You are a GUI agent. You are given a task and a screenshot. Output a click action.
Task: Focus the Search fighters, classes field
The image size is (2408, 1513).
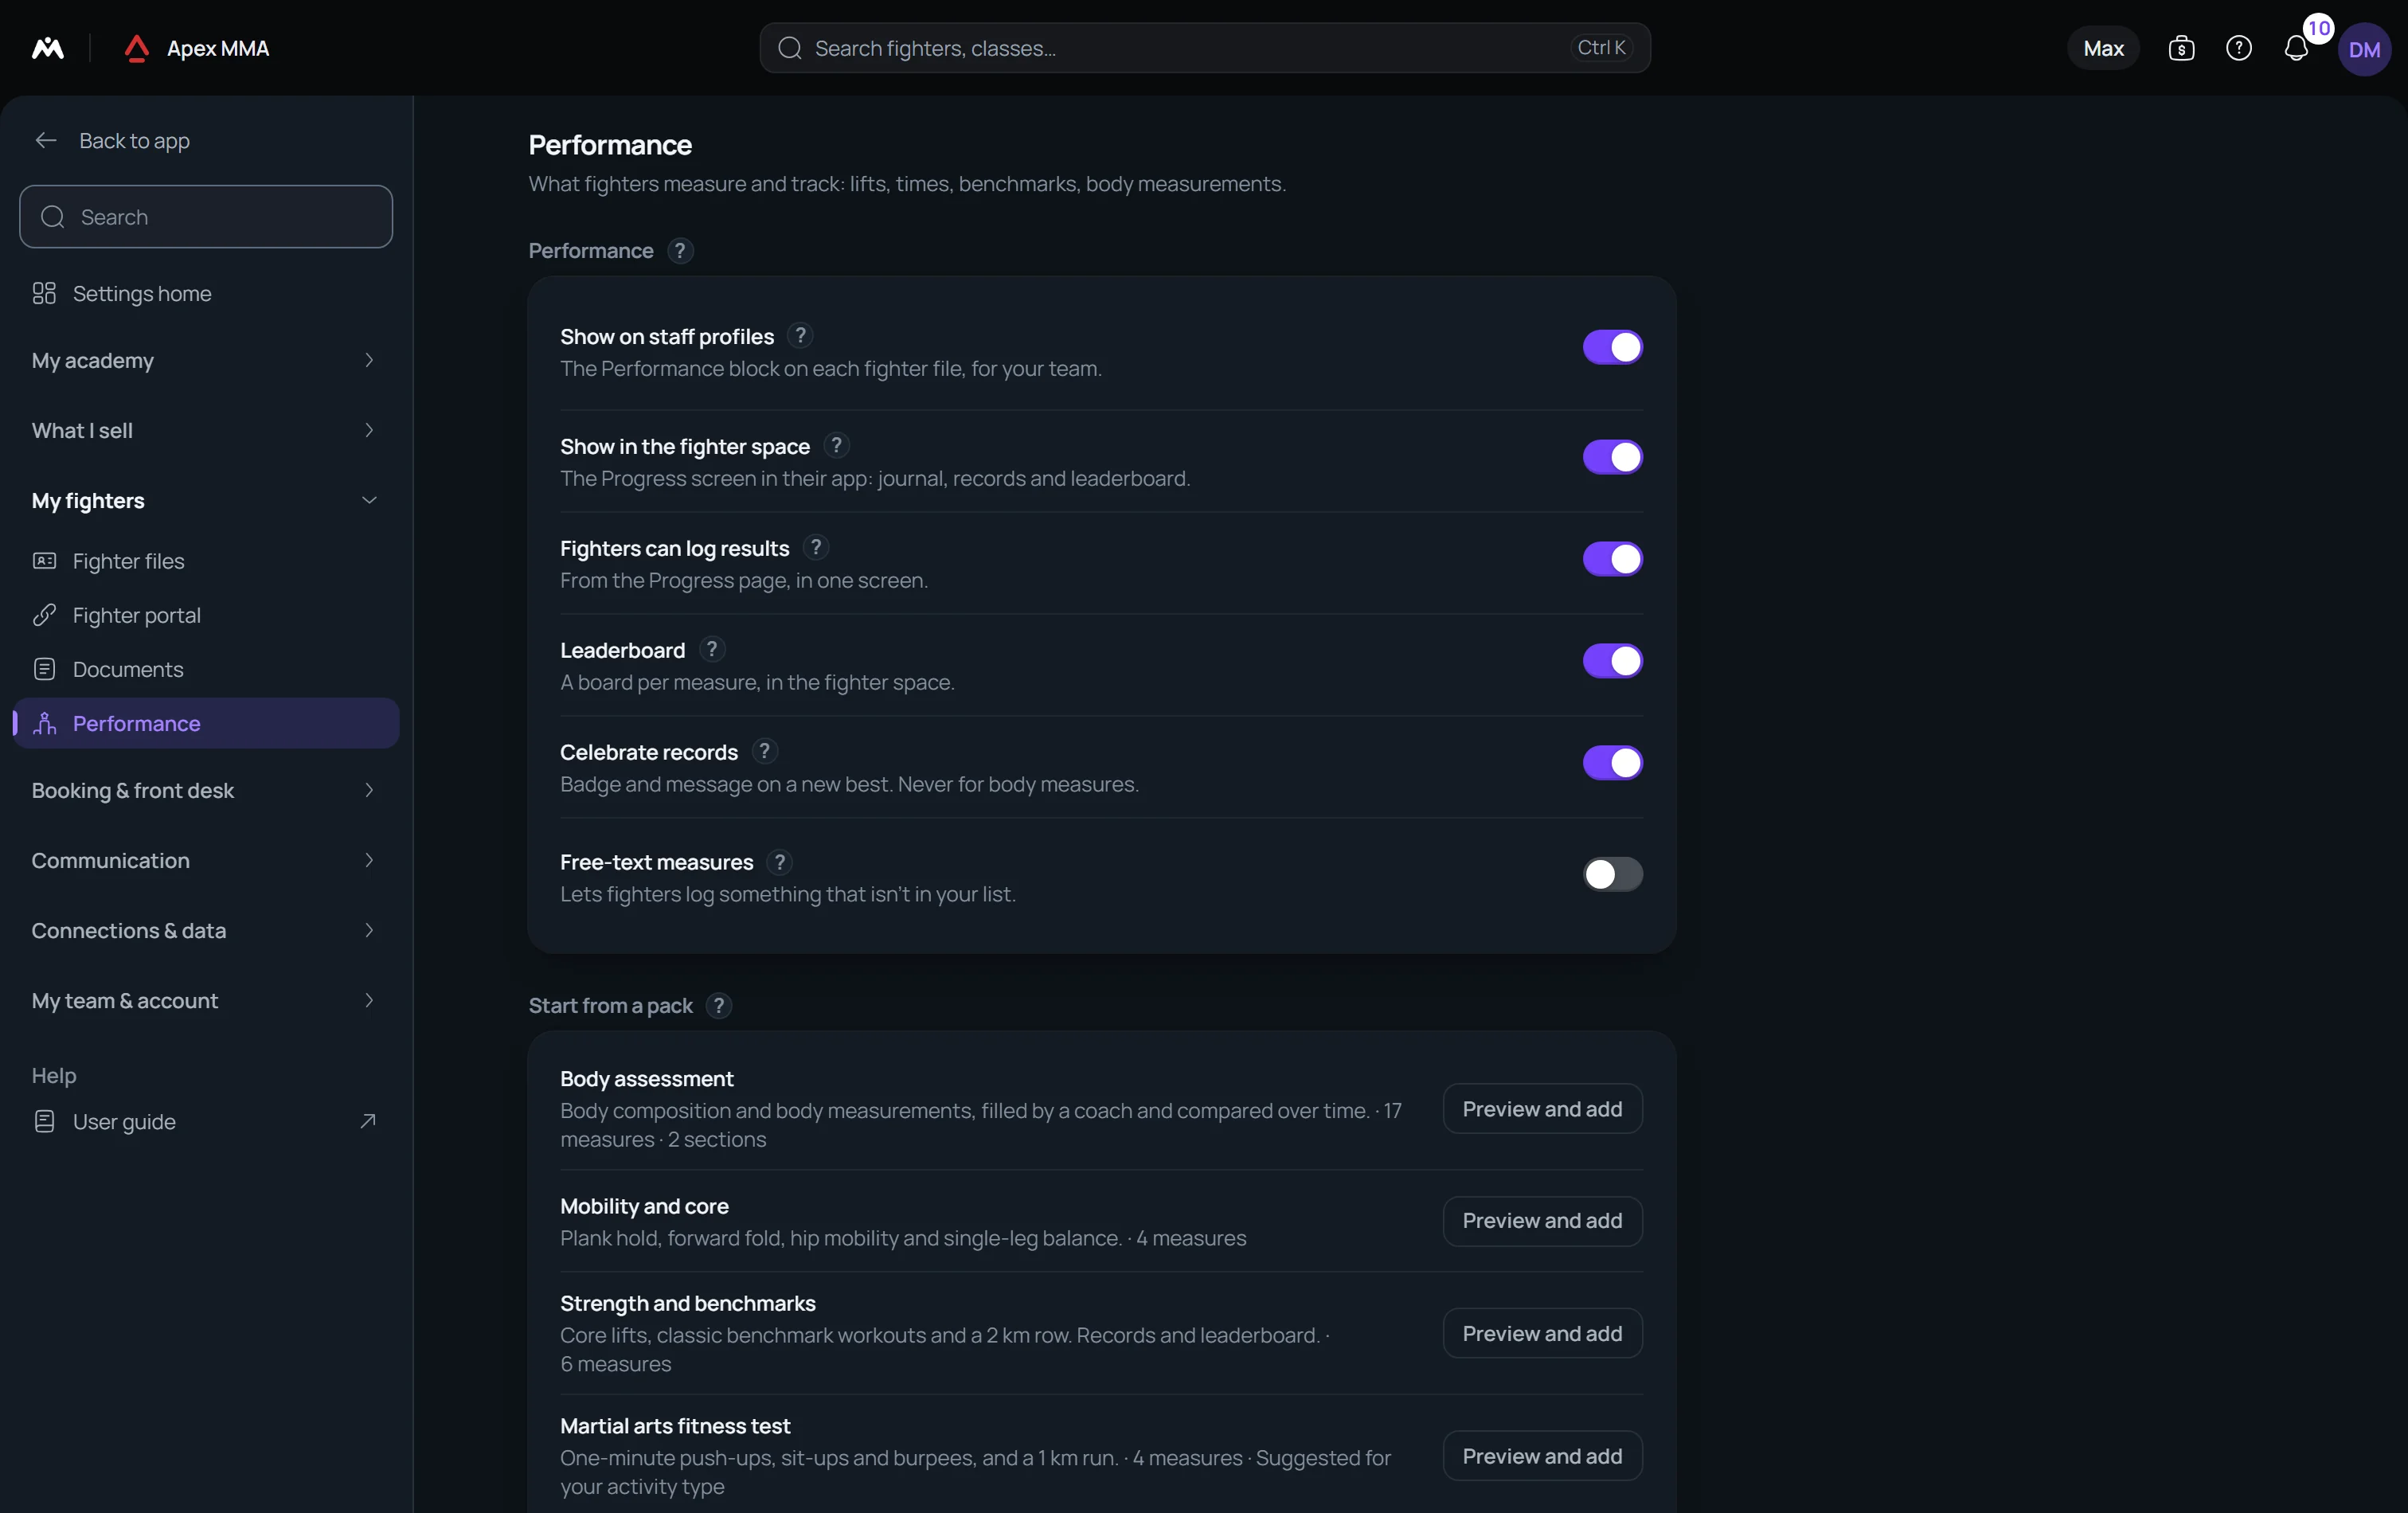point(1205,48)
